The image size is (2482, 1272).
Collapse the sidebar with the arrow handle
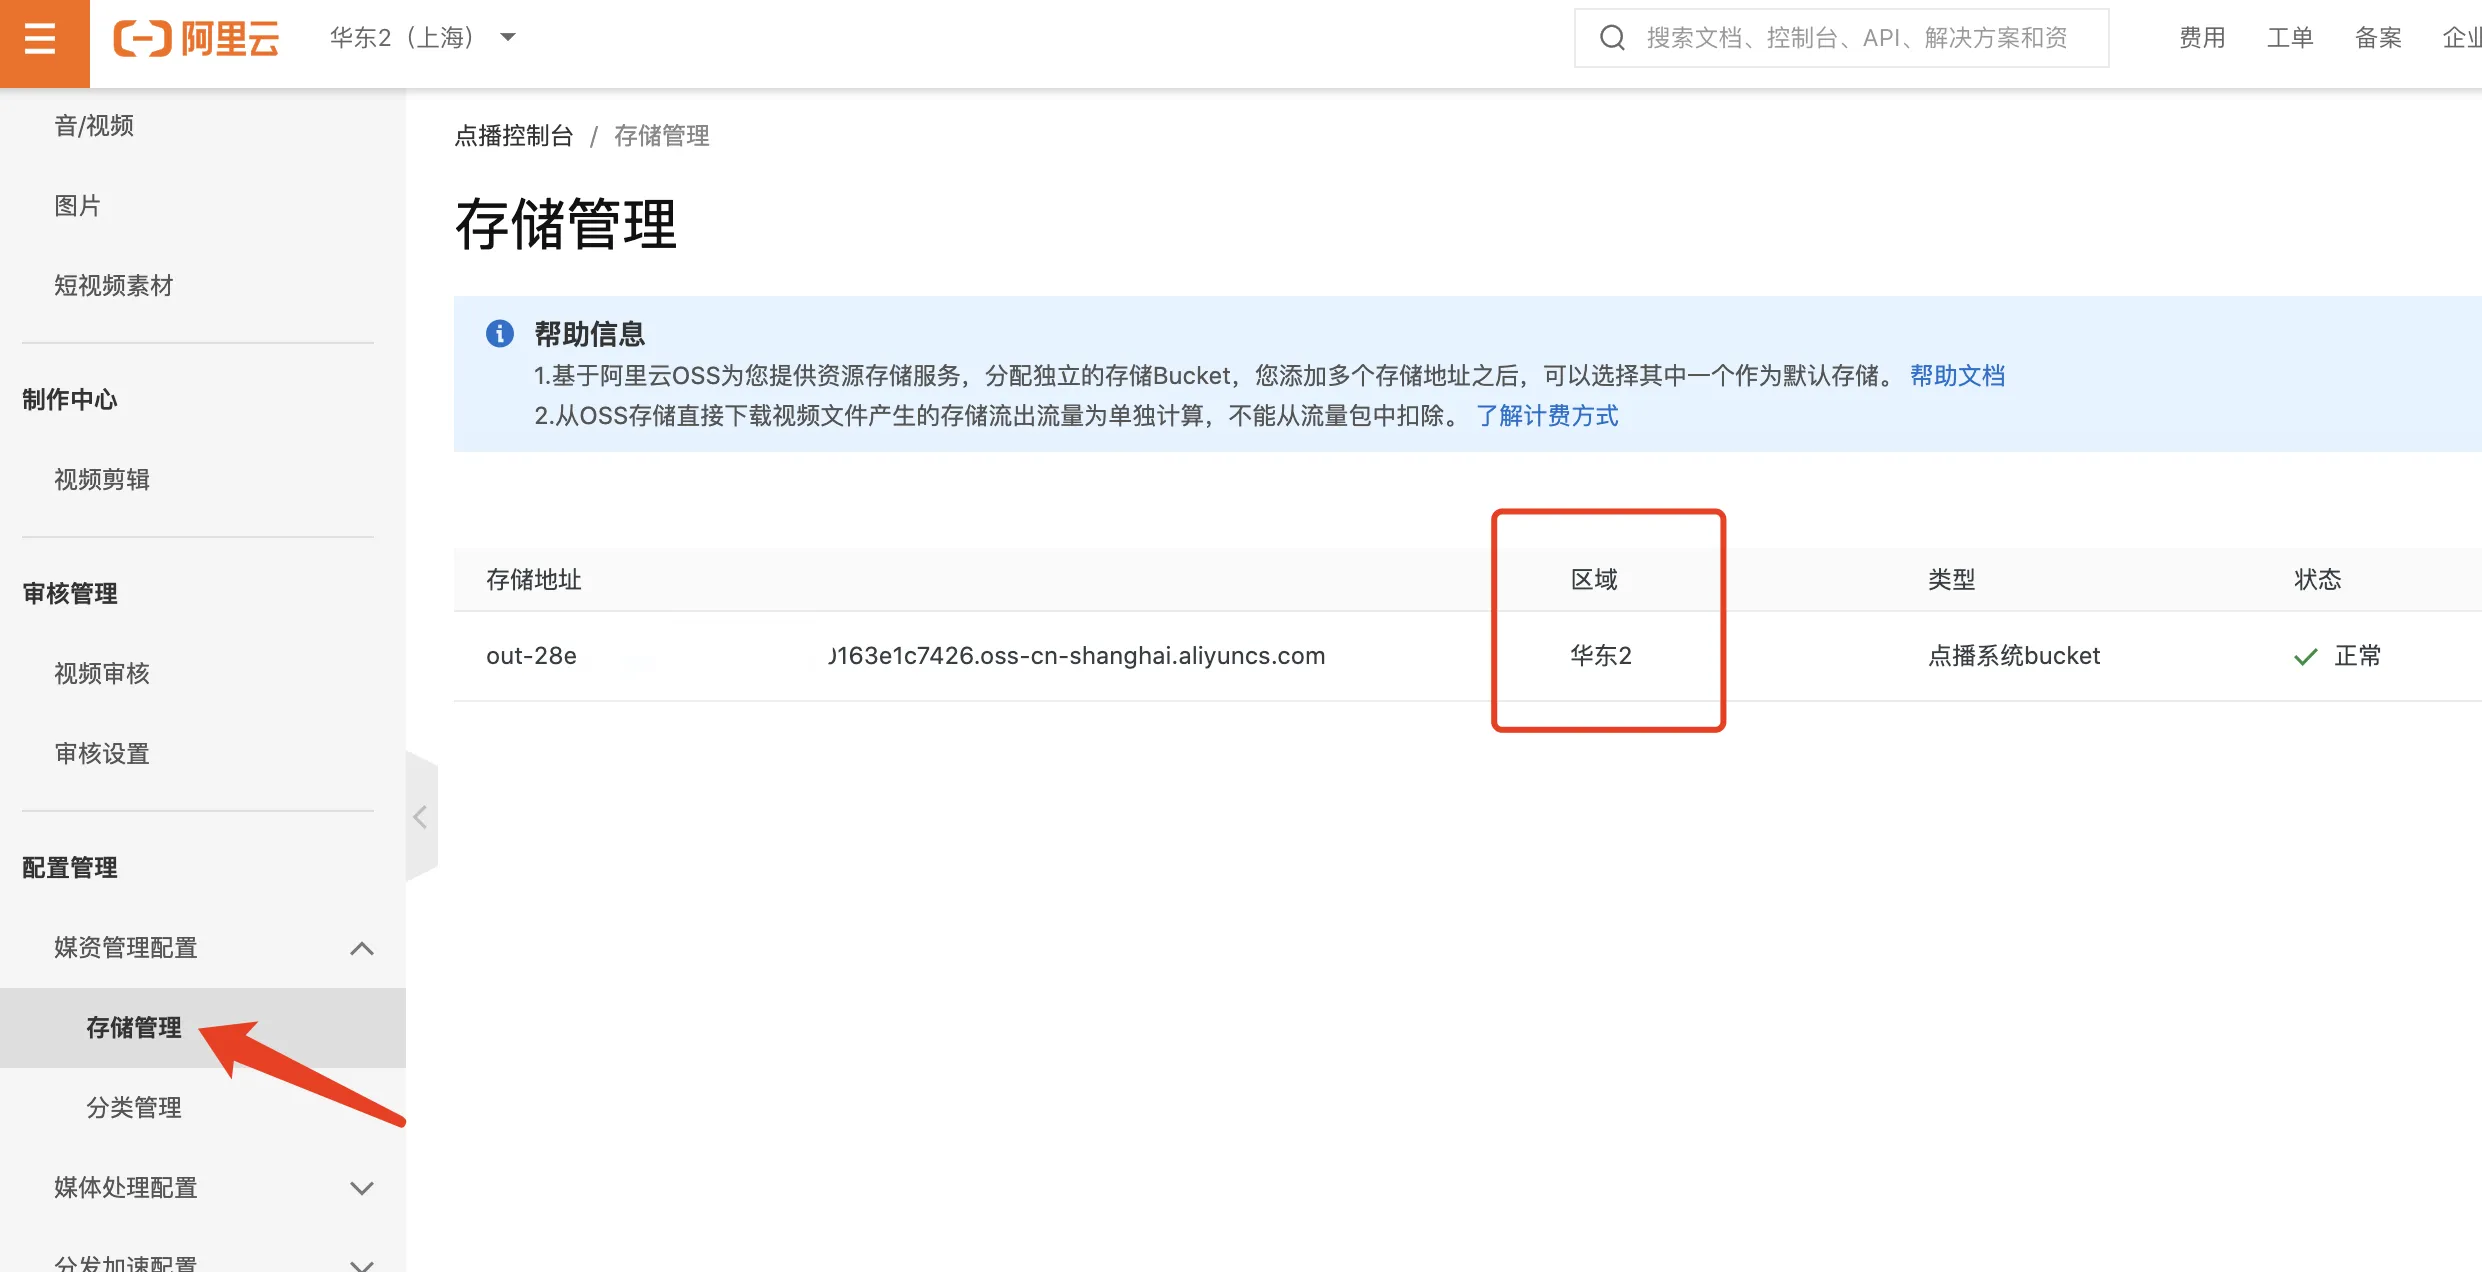point(421,817)
